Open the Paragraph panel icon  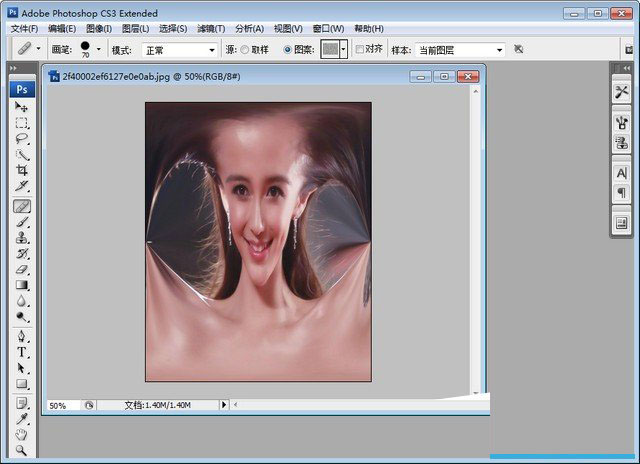click(x=621, y=193)
